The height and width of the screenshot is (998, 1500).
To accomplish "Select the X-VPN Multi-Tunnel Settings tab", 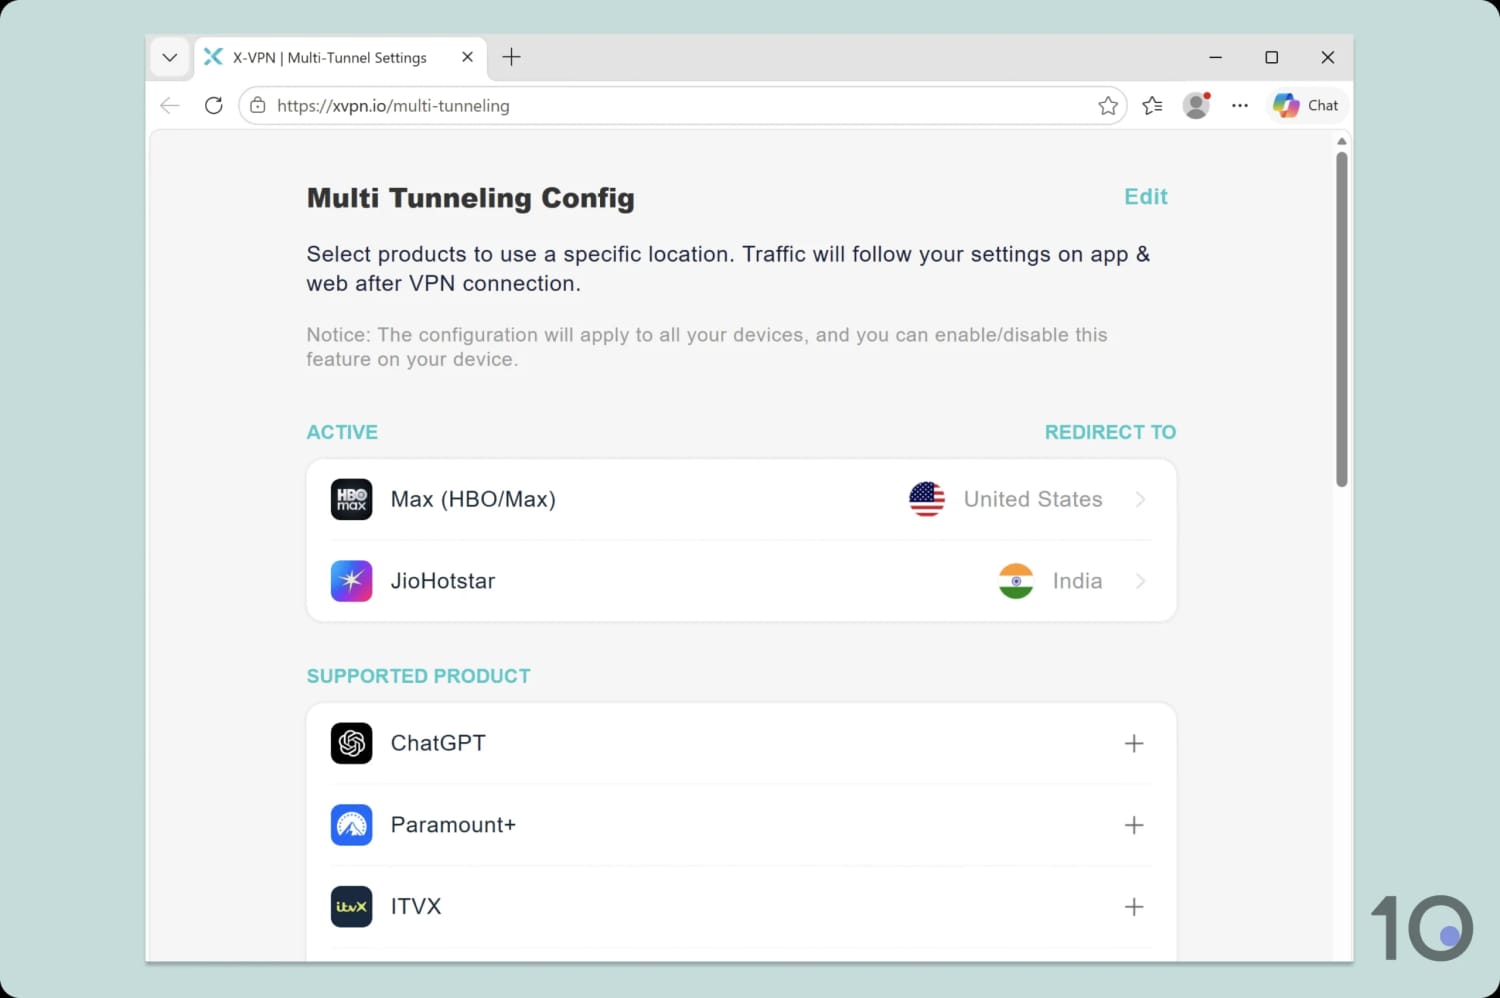I will (x=340, y=57).
